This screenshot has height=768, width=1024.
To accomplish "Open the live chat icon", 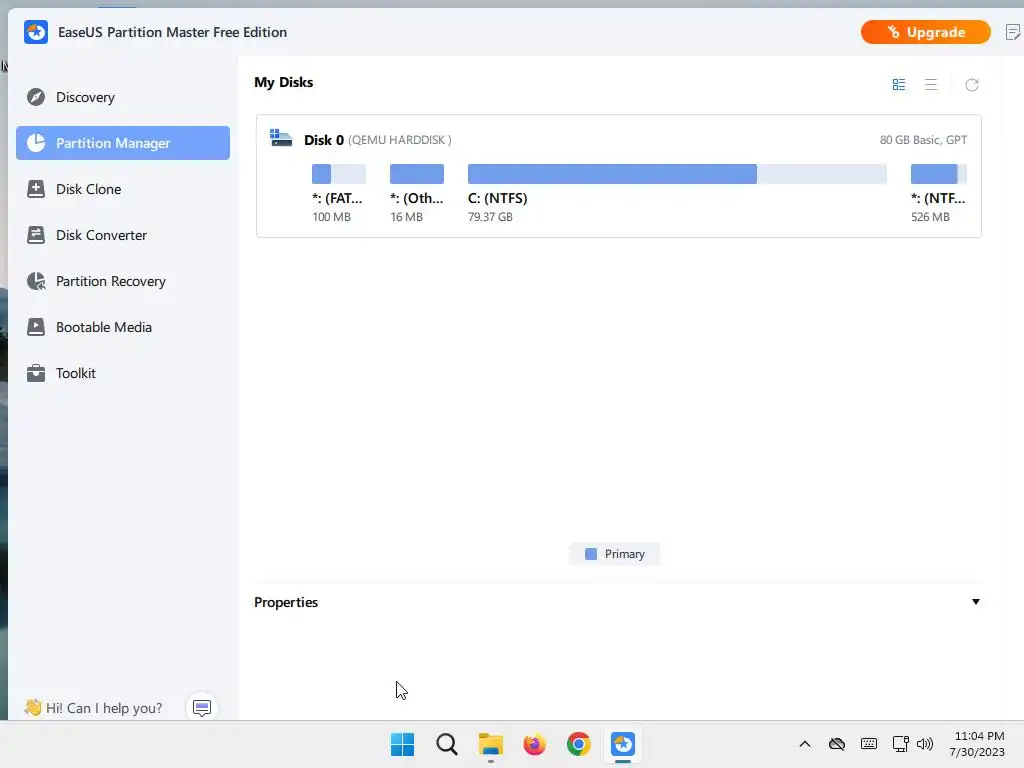I will point(202,708).
